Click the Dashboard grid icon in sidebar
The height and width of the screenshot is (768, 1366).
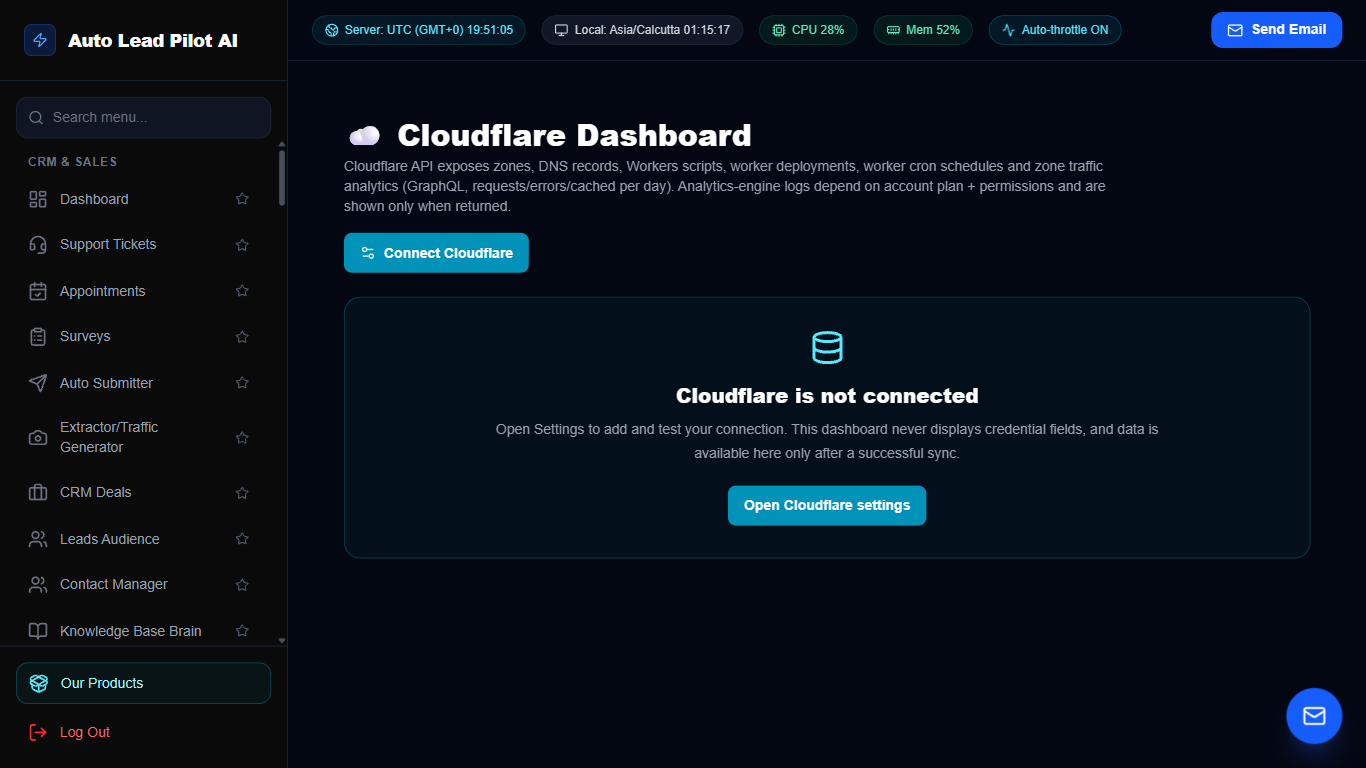pos(38,199)
